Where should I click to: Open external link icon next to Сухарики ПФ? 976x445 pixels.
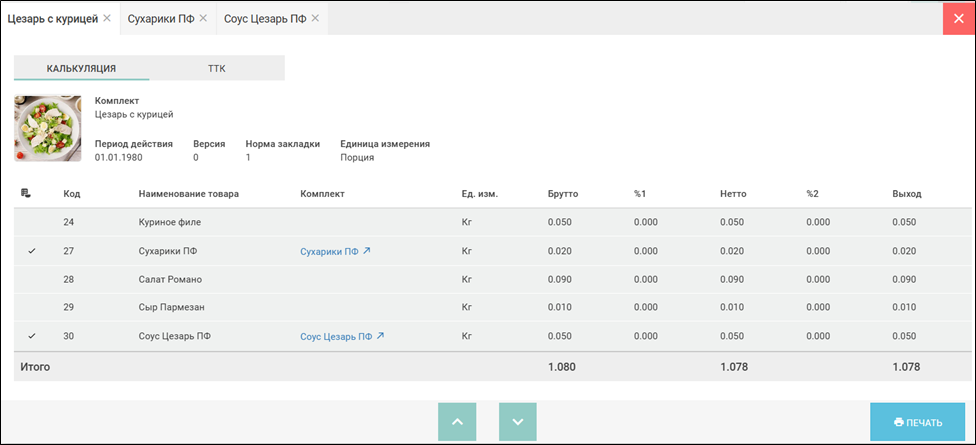point(367,251)
